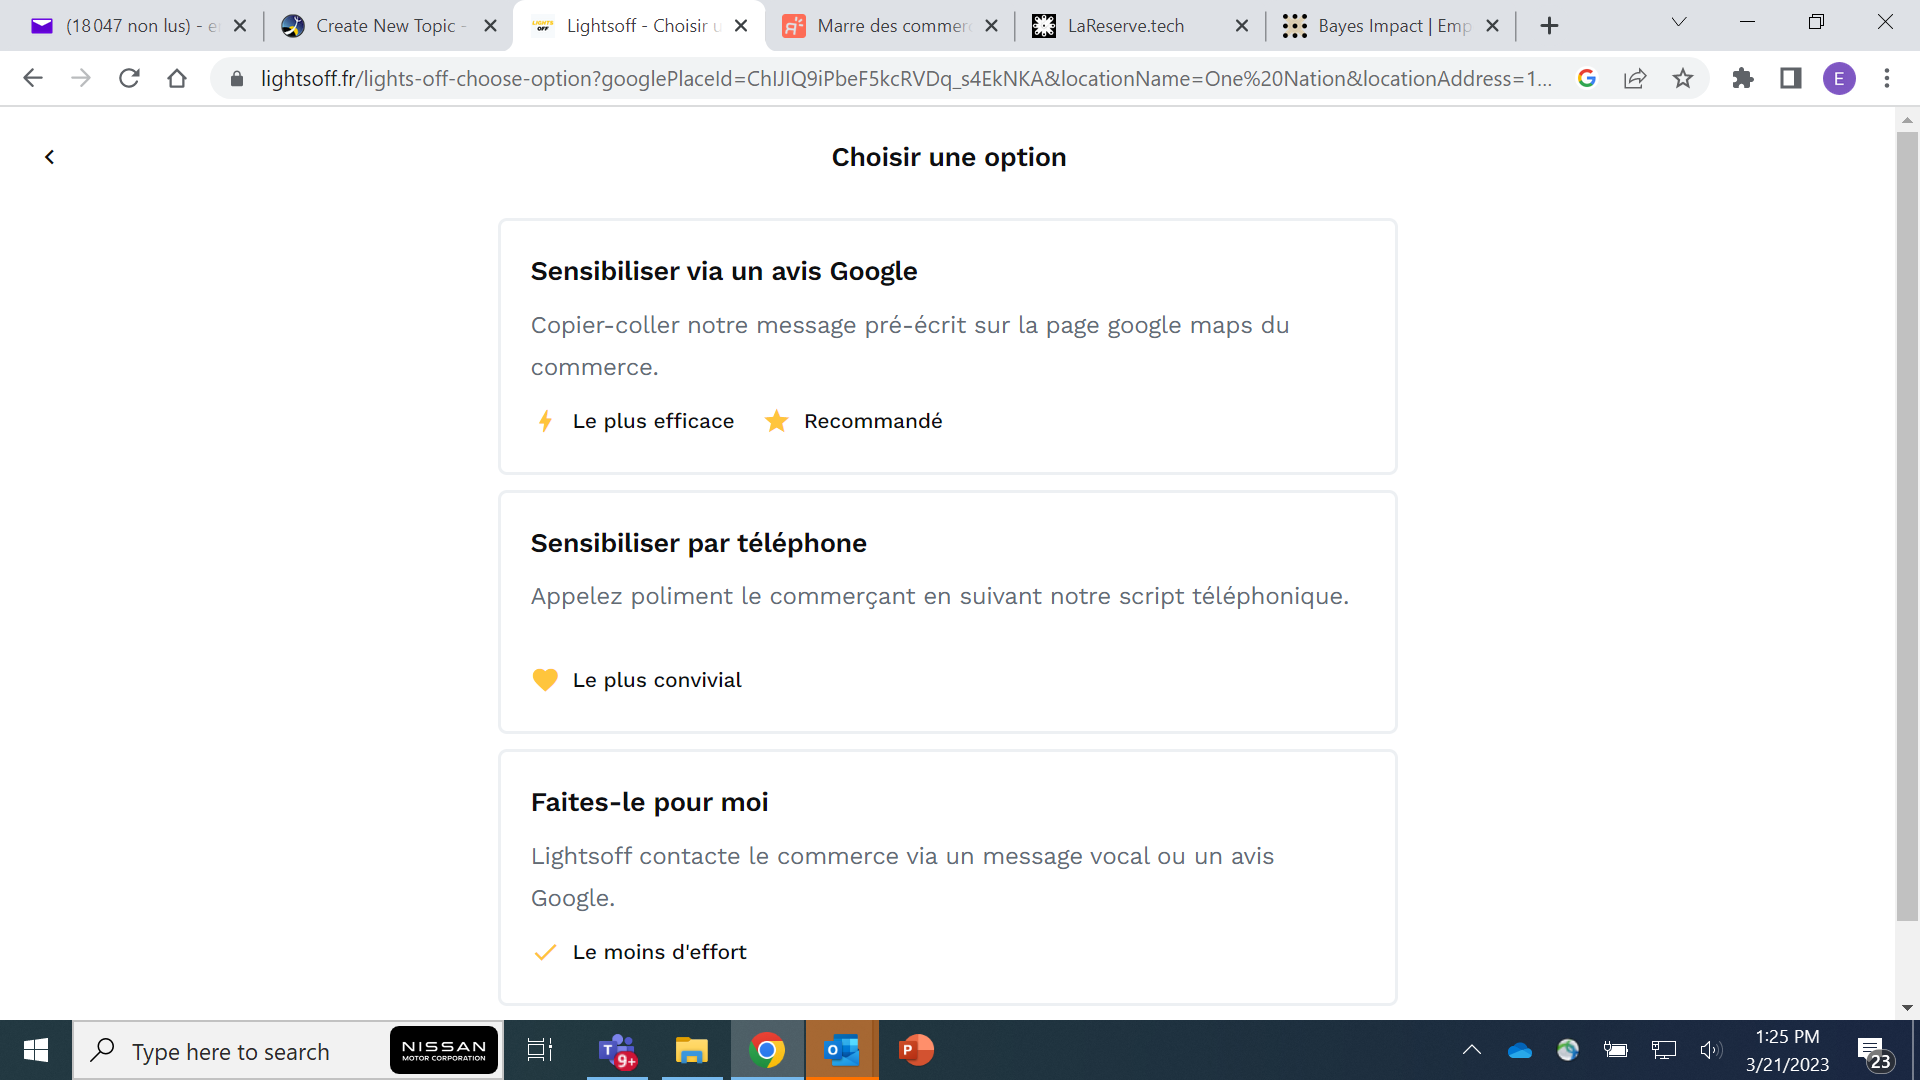Show hidden system tray icons chevron
The width and height of the screenshot is (1920, 1080).
(x=1472, y=1050)
